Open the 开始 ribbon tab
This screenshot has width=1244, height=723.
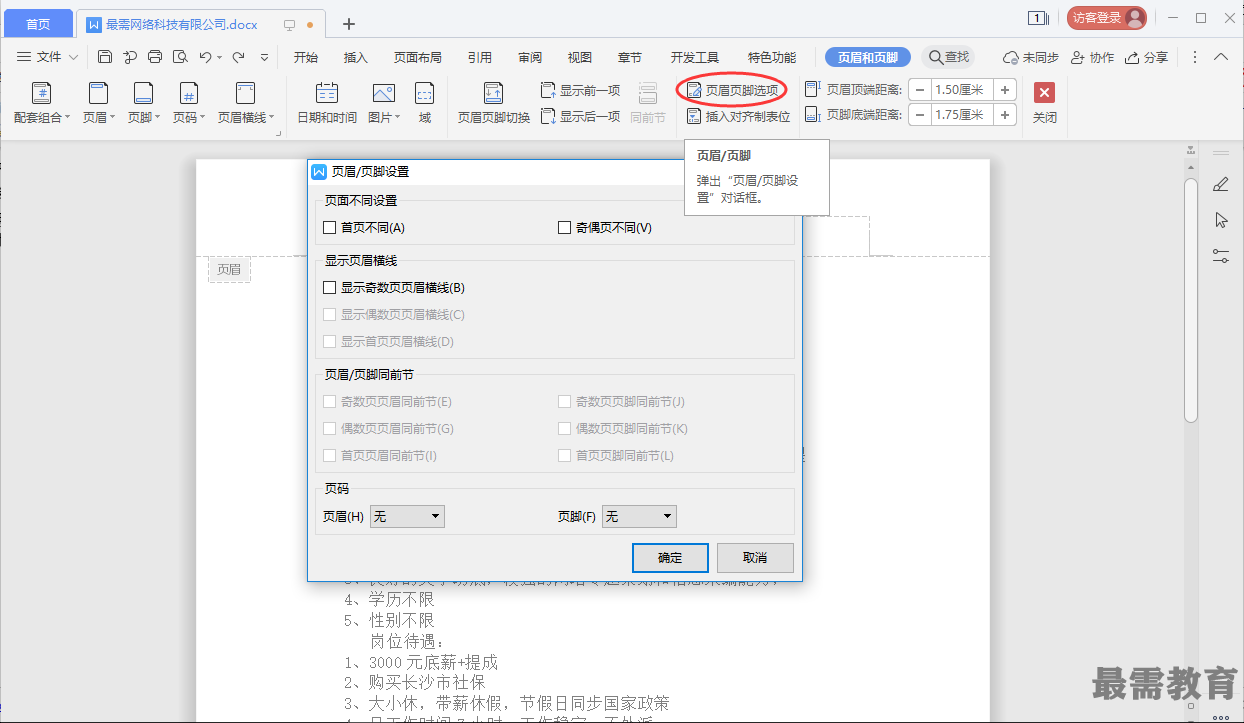click(306, 57)
